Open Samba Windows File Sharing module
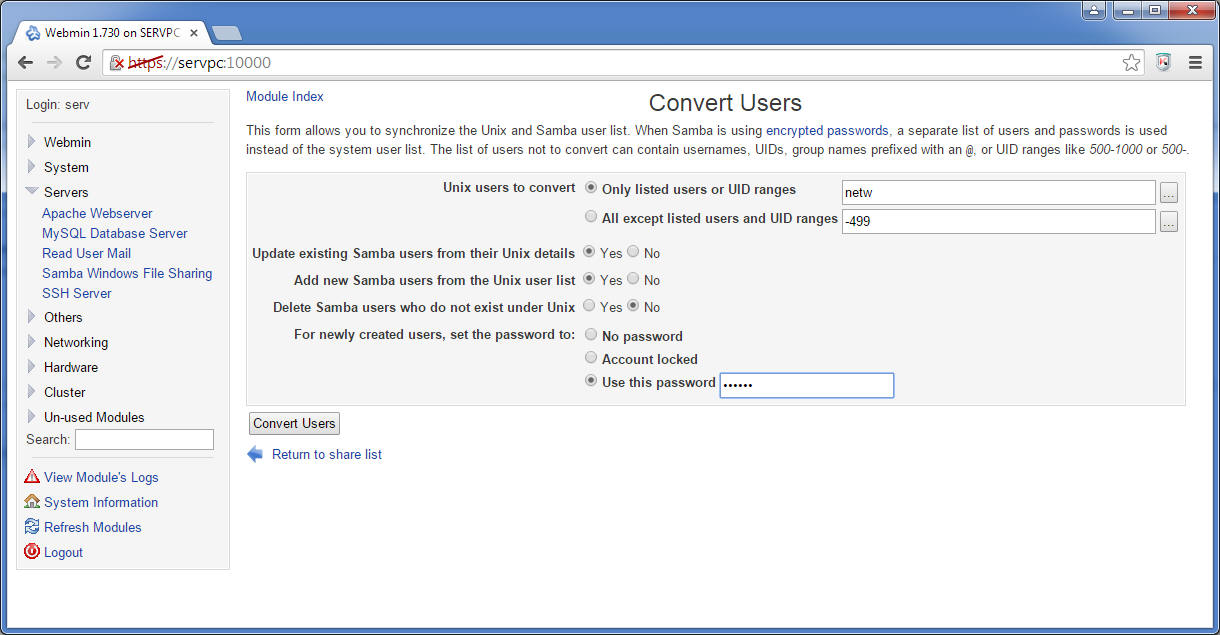Viewport: 1220px width, 635px height. pos(127,273)
